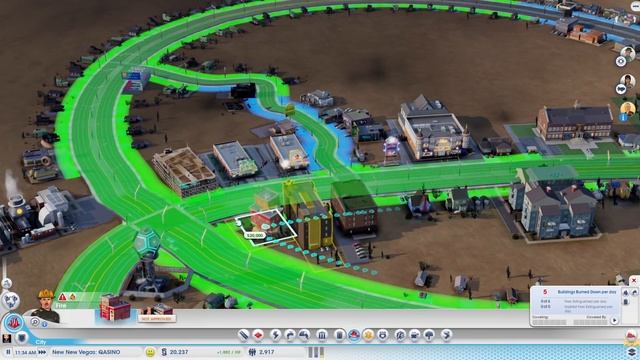Switch to the City tab
Image resolution: width=640 pixels, height=360 pixels.
pyautogui.click(x=41, y=342)
